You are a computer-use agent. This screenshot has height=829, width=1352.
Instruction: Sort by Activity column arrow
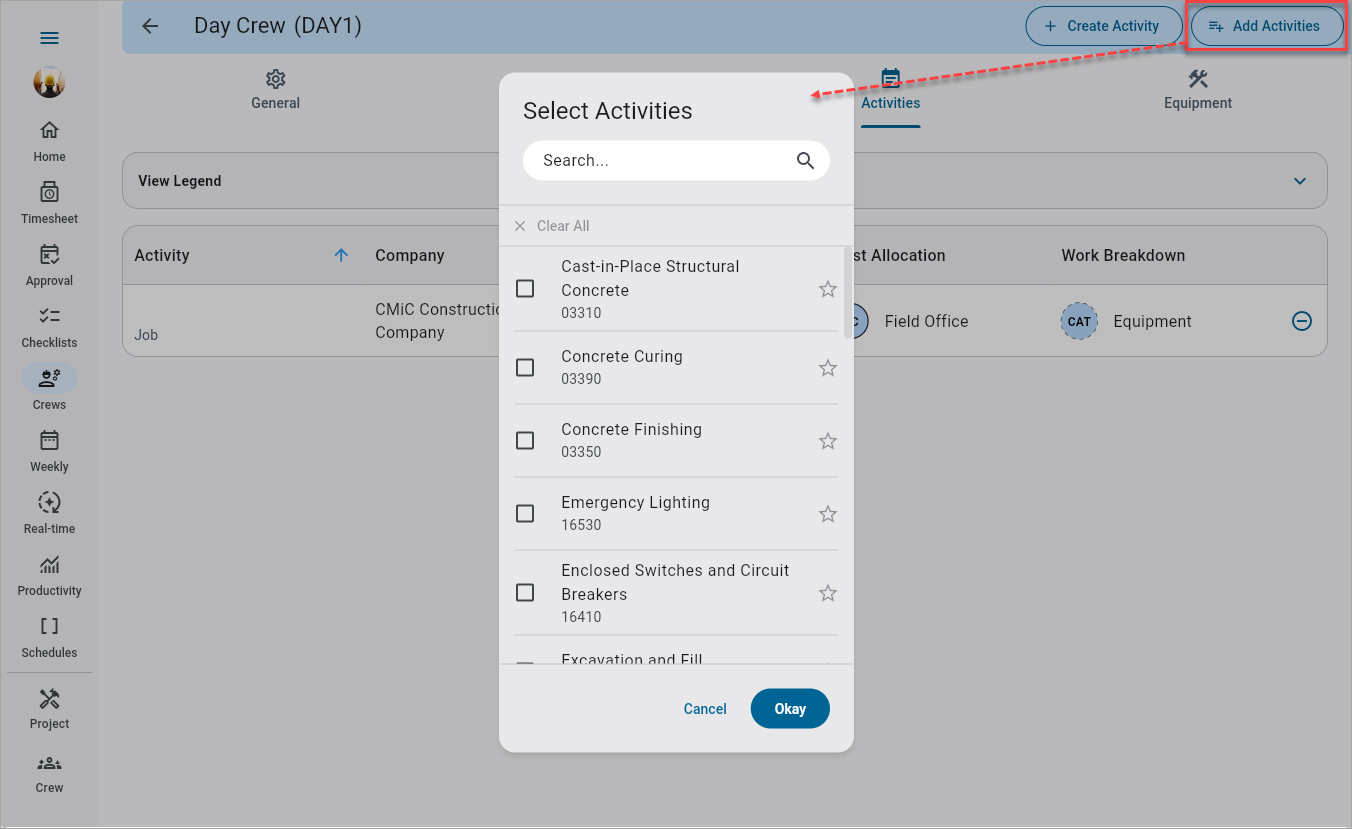(341, 255)
